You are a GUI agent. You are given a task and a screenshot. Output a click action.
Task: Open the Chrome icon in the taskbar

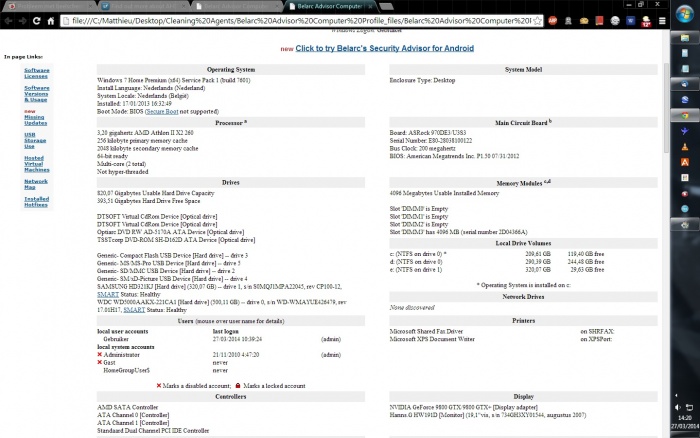pos(685,115)
